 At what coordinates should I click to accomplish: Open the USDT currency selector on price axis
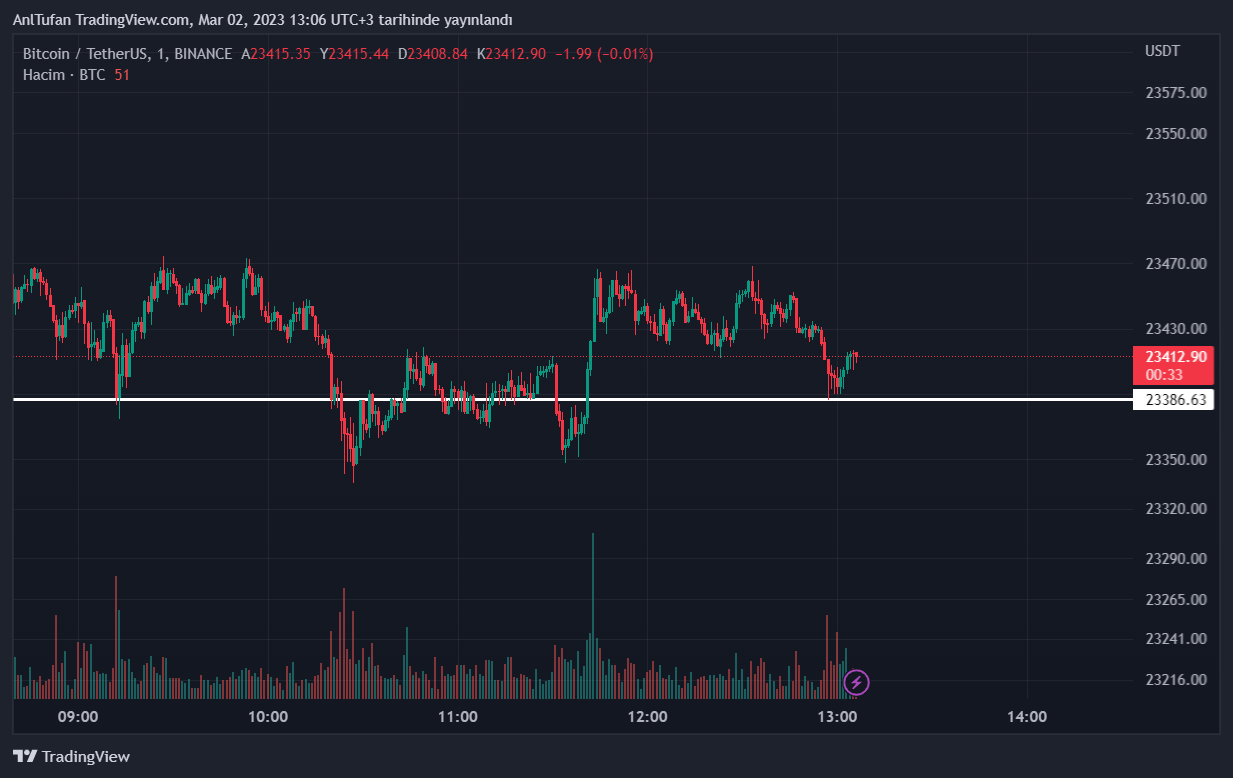point(1162,51)
